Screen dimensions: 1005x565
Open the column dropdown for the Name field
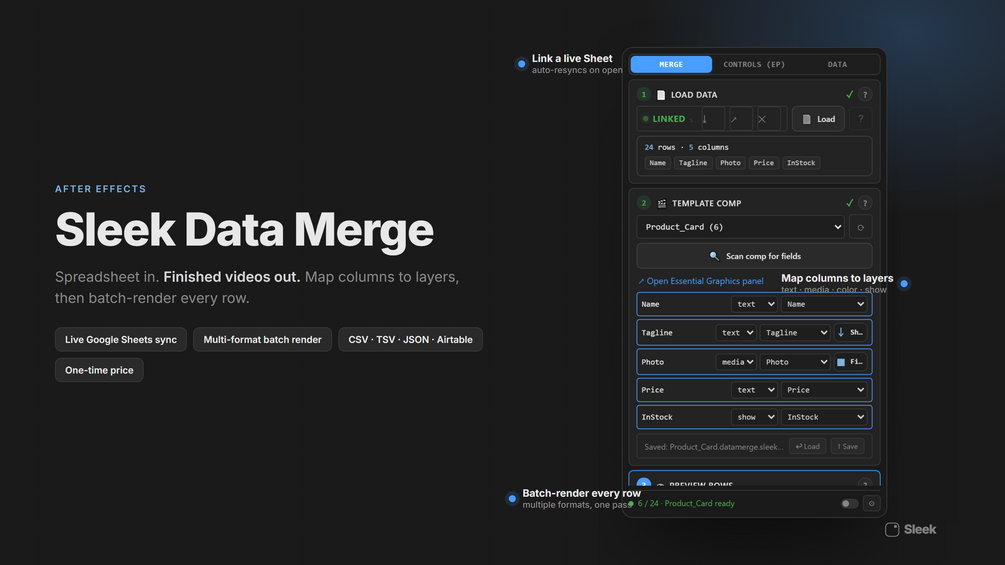(824, 304)
